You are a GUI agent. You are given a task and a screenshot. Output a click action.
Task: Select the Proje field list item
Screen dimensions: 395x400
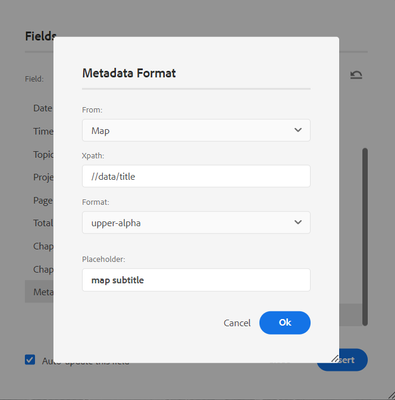[x=43, y=177]
